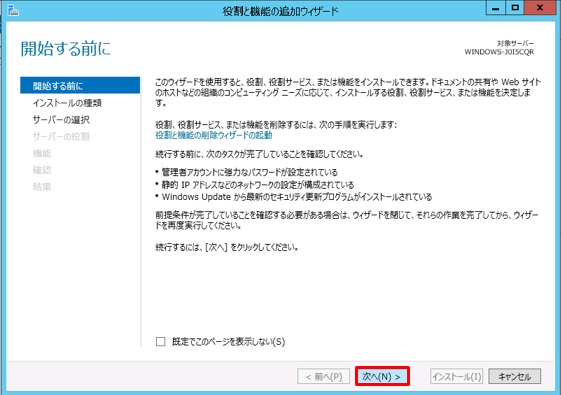
Task: Check 既定でこのページを表示しない checkbox
Action: tap(161, 341)
